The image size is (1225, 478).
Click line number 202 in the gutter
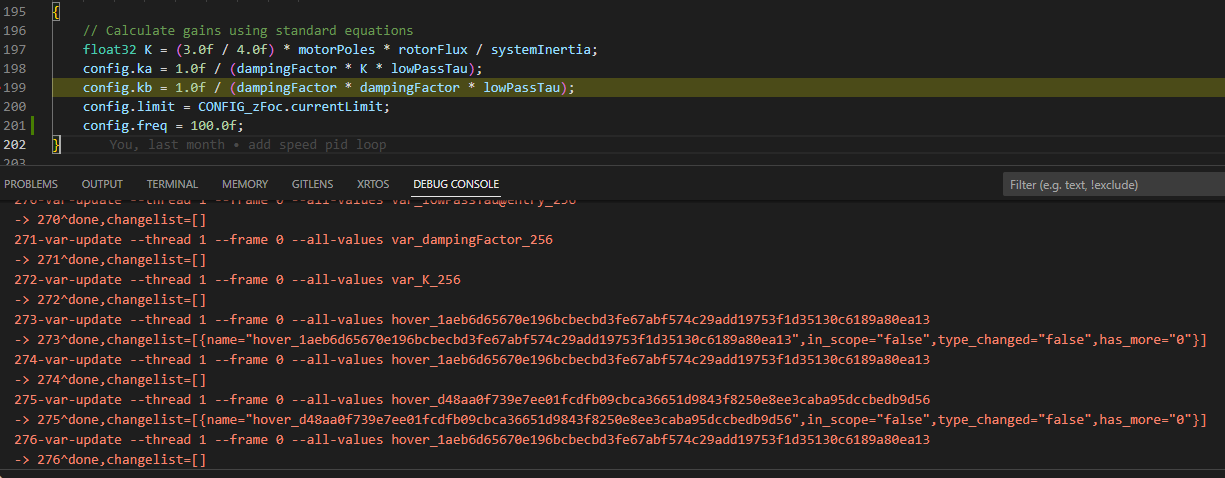pyautogui.click(x=14, y=144)
